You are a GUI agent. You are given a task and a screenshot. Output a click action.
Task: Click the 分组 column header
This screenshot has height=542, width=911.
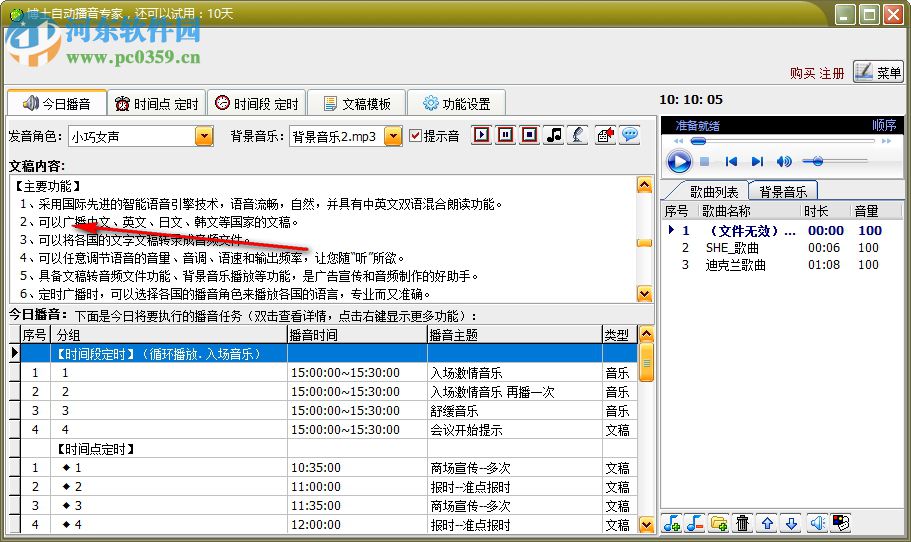tap(168, 335)
